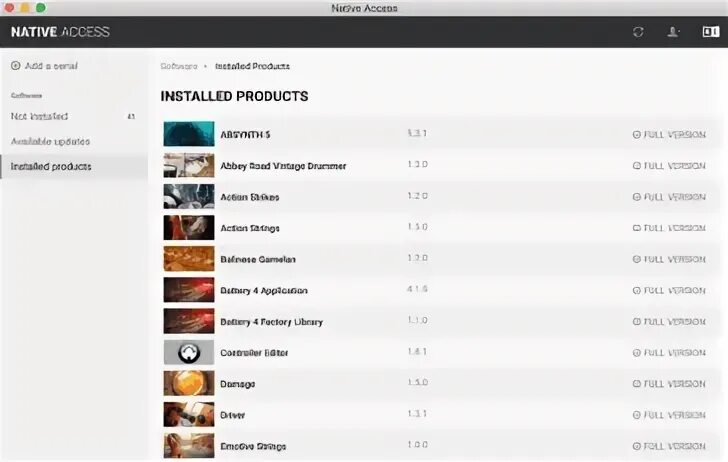Open Action Strings product thumbnail
This screenshot has width=728, height=462.
click(x=189, y=227)
